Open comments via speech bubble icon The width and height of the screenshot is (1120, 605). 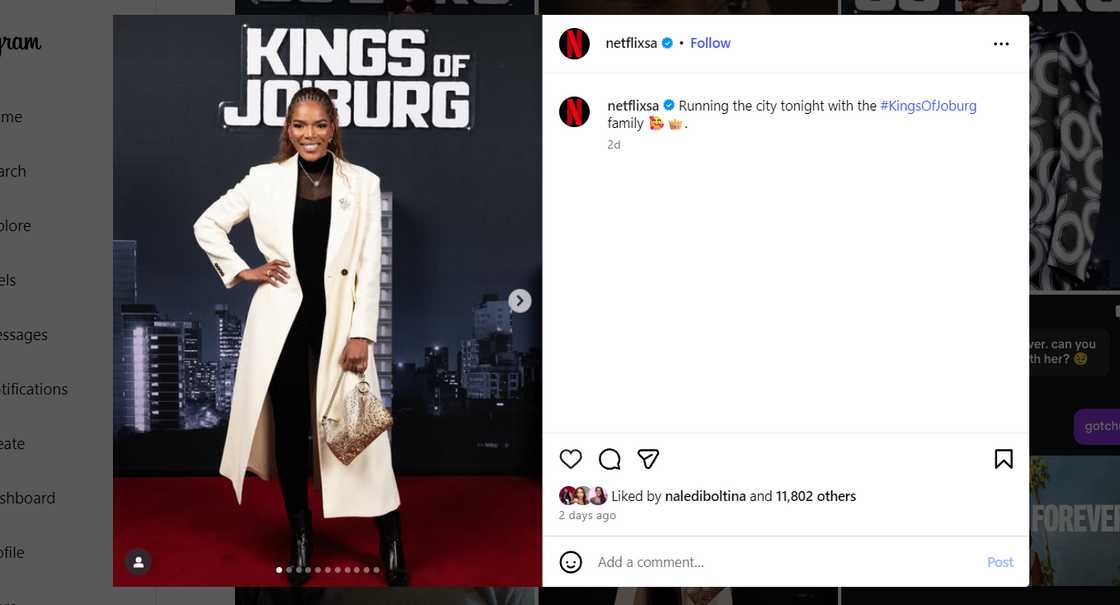[609, 459]
